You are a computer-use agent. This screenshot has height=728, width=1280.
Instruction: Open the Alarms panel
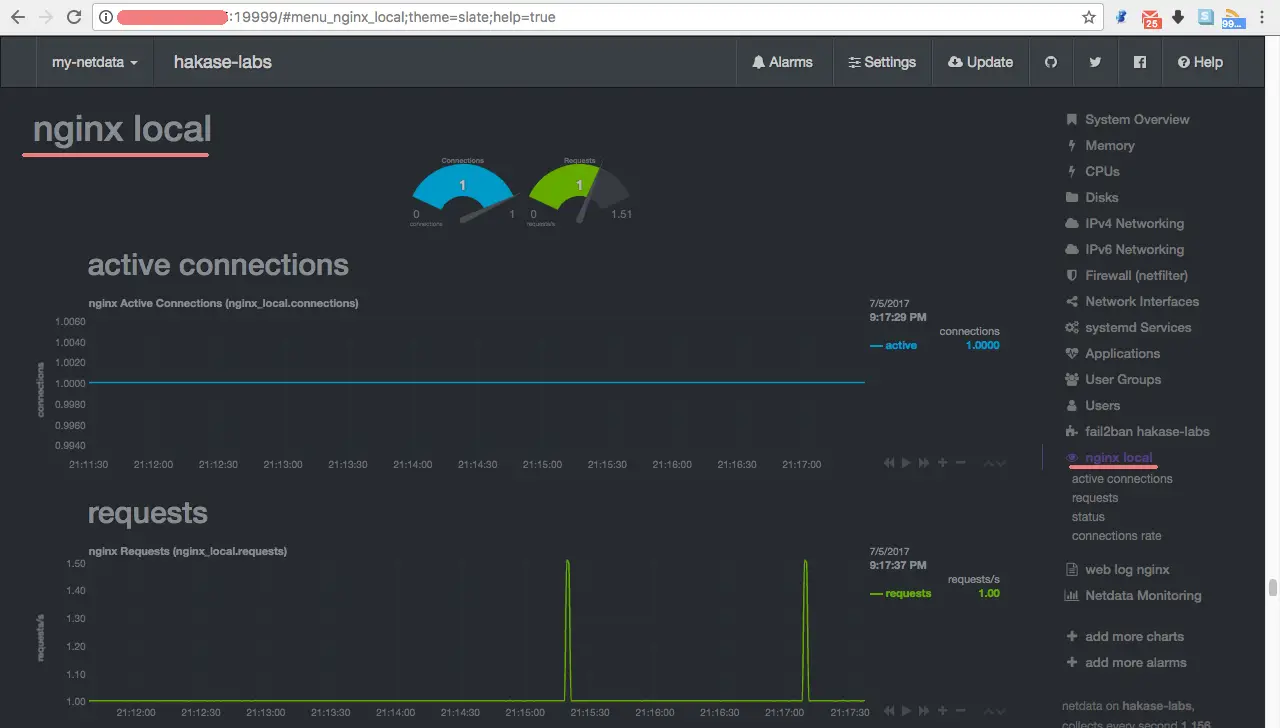coord(782,62)
